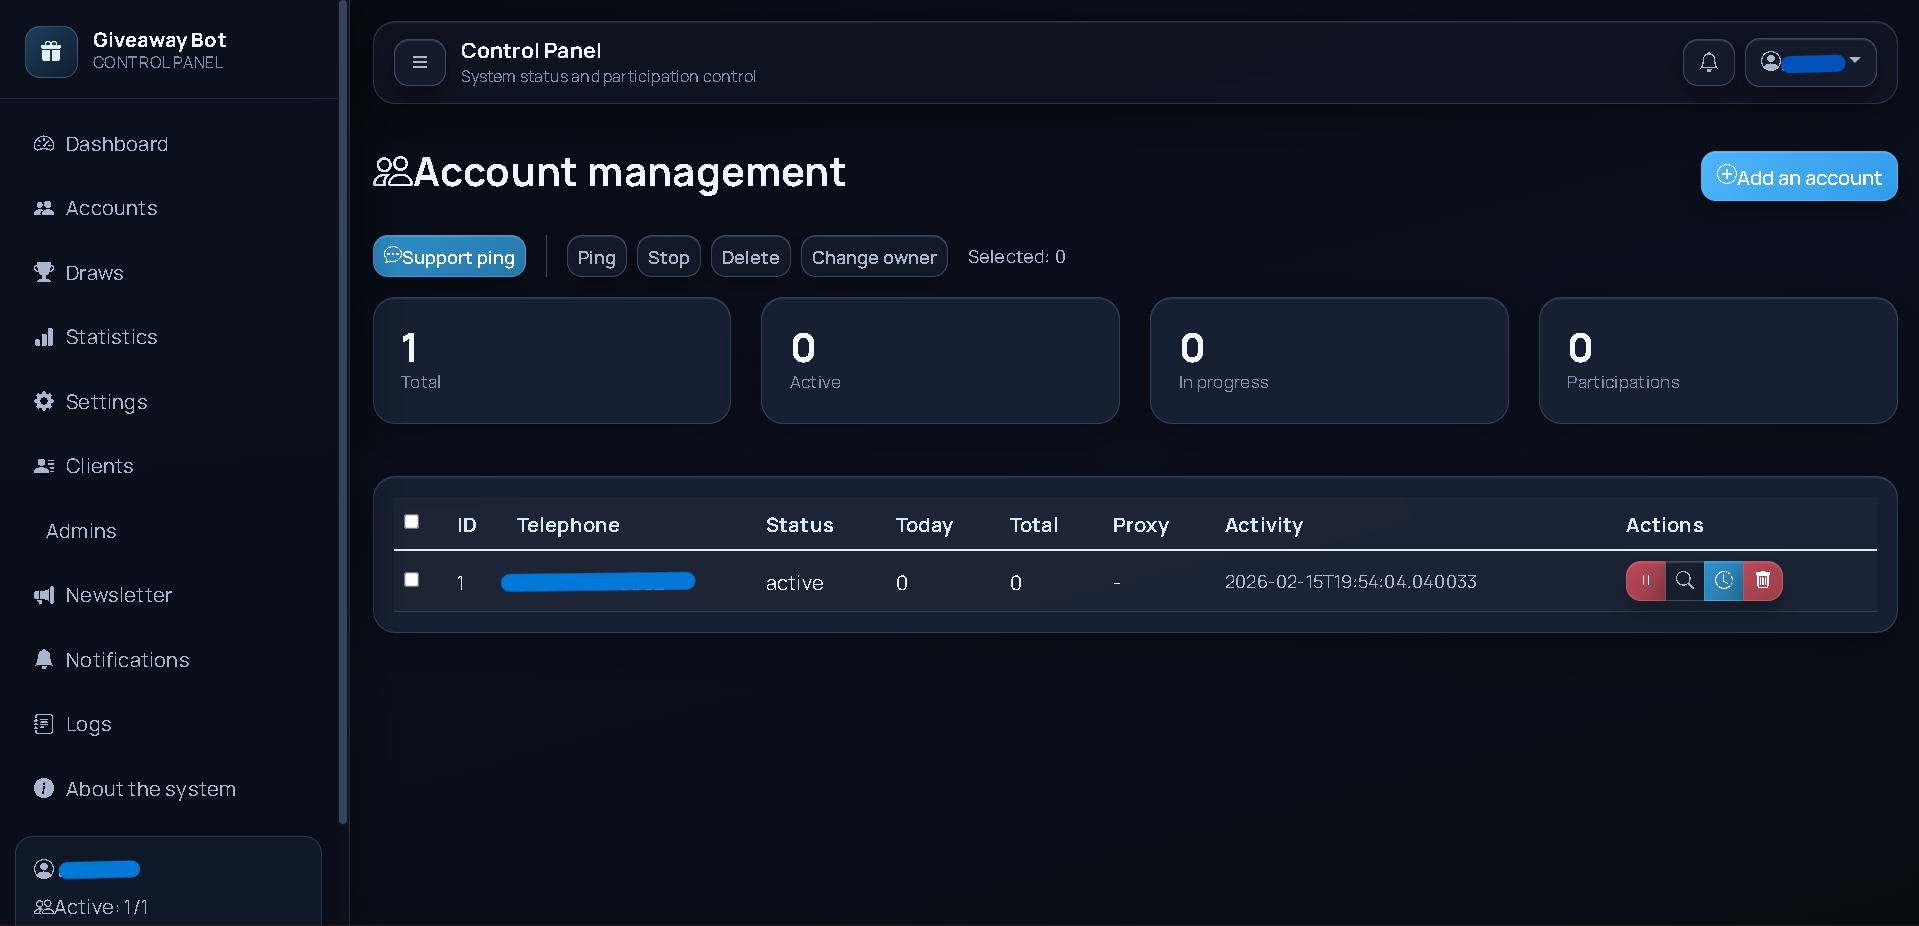Open the notifications bell in the top bar
This screenshot has width=1919, height=926.
click(1708, 62)
